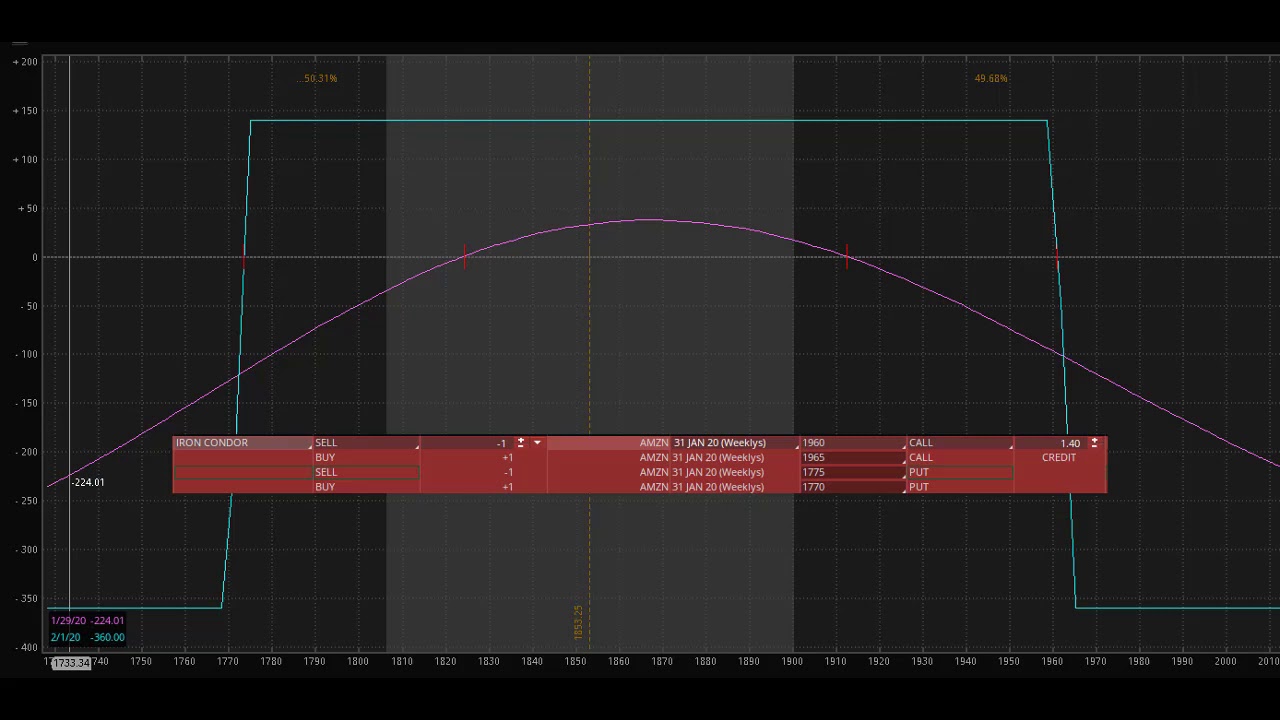
Task: Open the 1960 strike dropdown
Action: point(852,443)
